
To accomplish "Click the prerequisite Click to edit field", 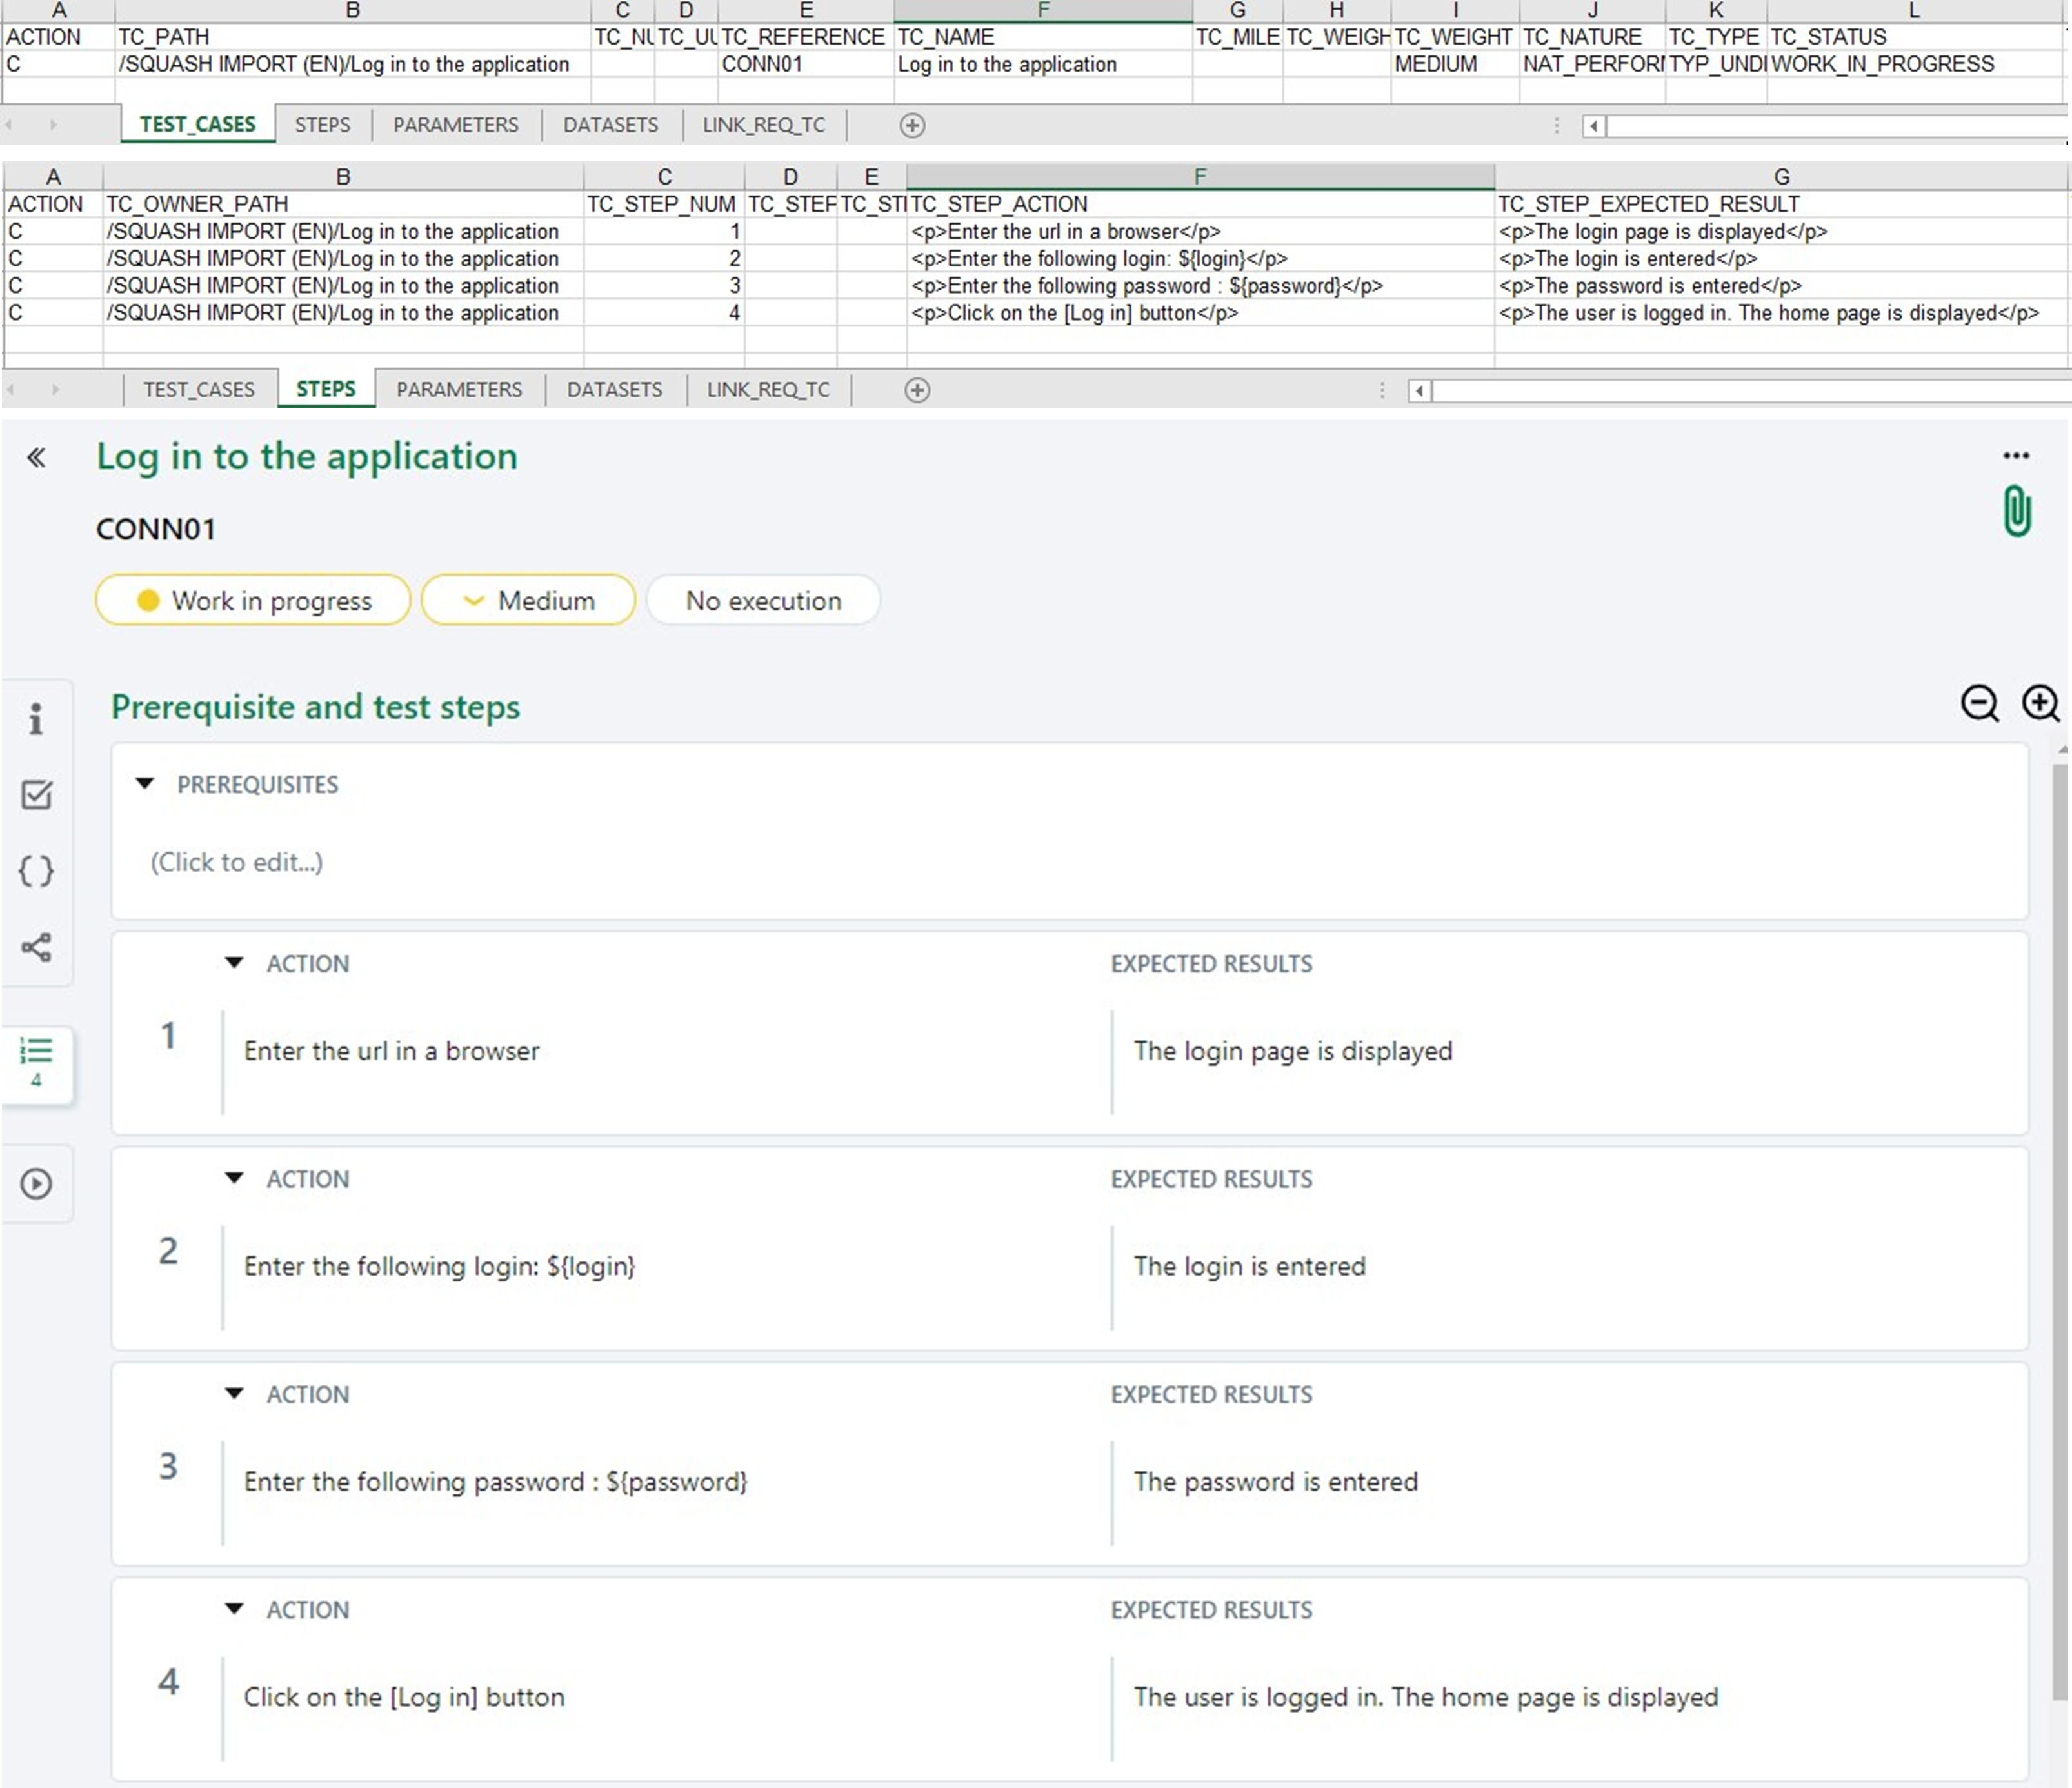I will pos(236,861).
